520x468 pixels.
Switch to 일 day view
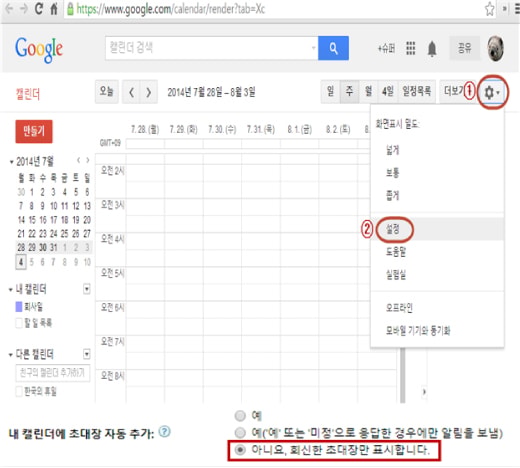(330, 92)
